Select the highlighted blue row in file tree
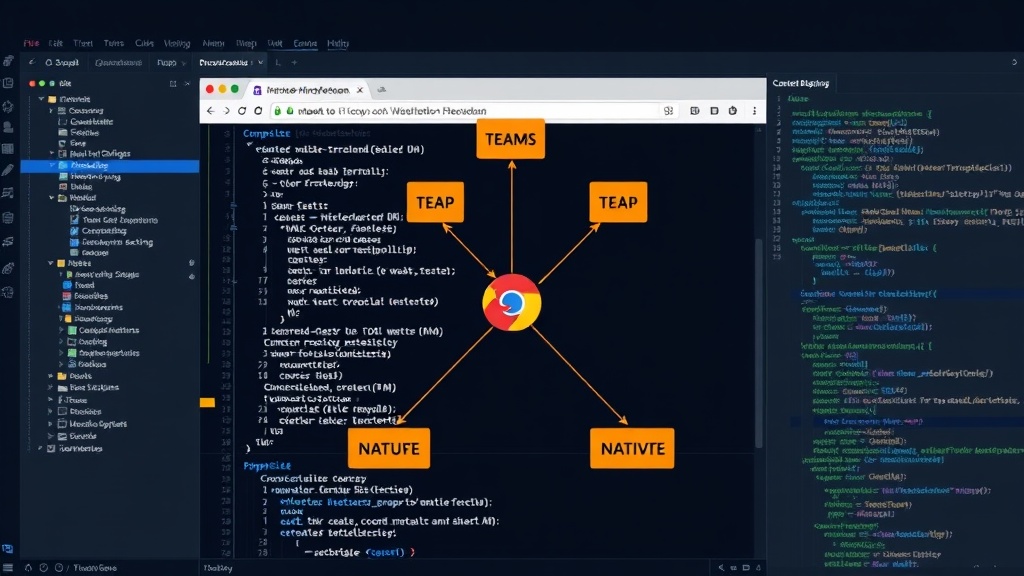The image size is (1024, 576). (x=110, y=166)
